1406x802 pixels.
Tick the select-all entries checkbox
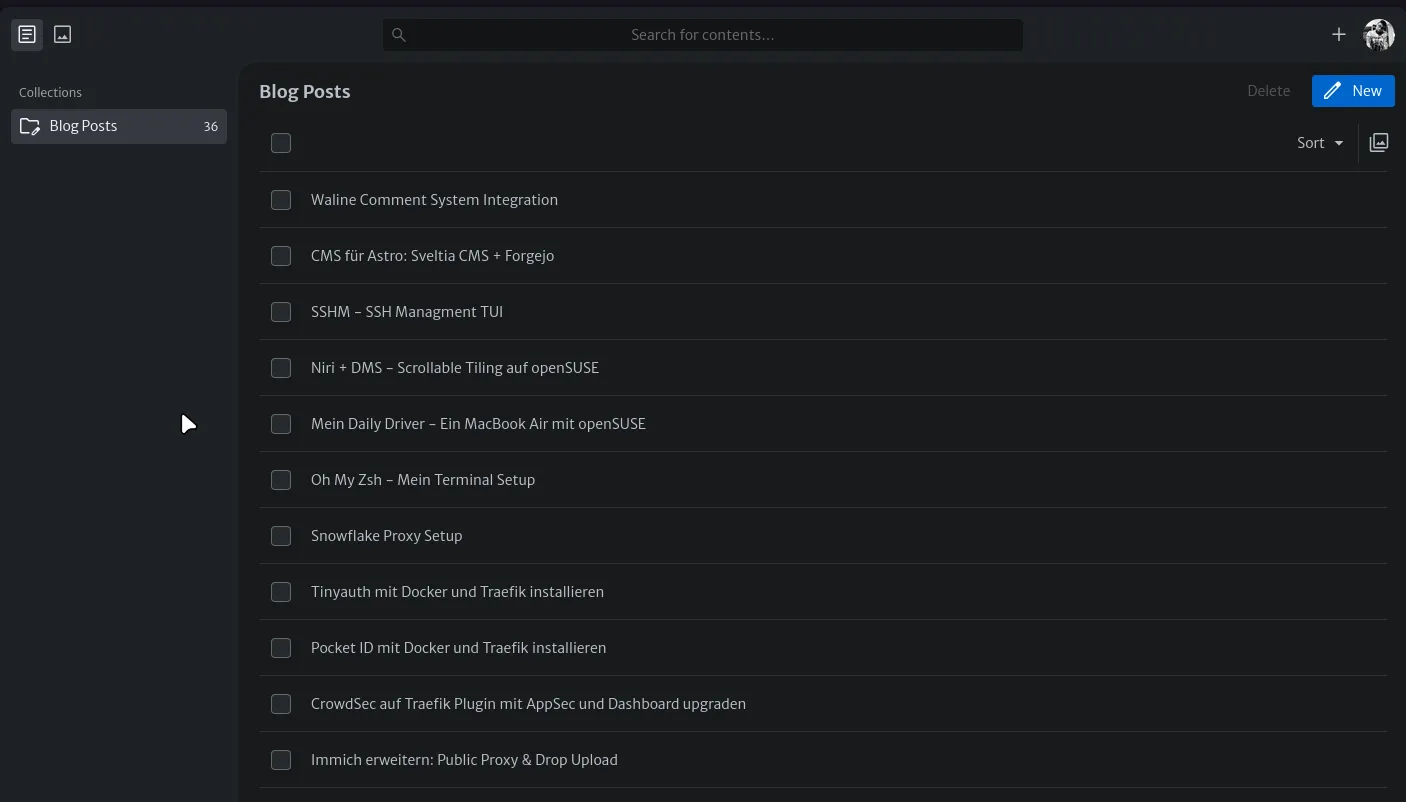(281, 143)
